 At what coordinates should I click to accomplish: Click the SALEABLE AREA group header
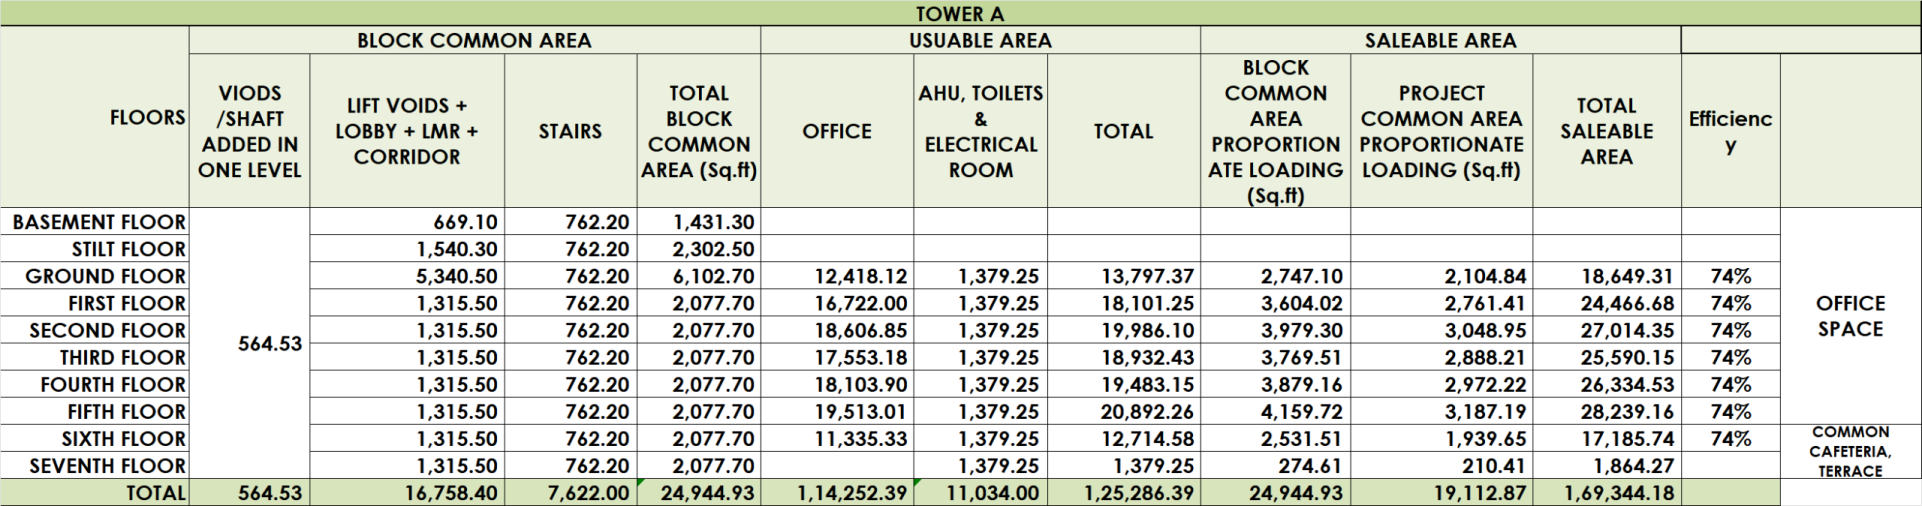pyautogui.click(x=1440, y=41)
